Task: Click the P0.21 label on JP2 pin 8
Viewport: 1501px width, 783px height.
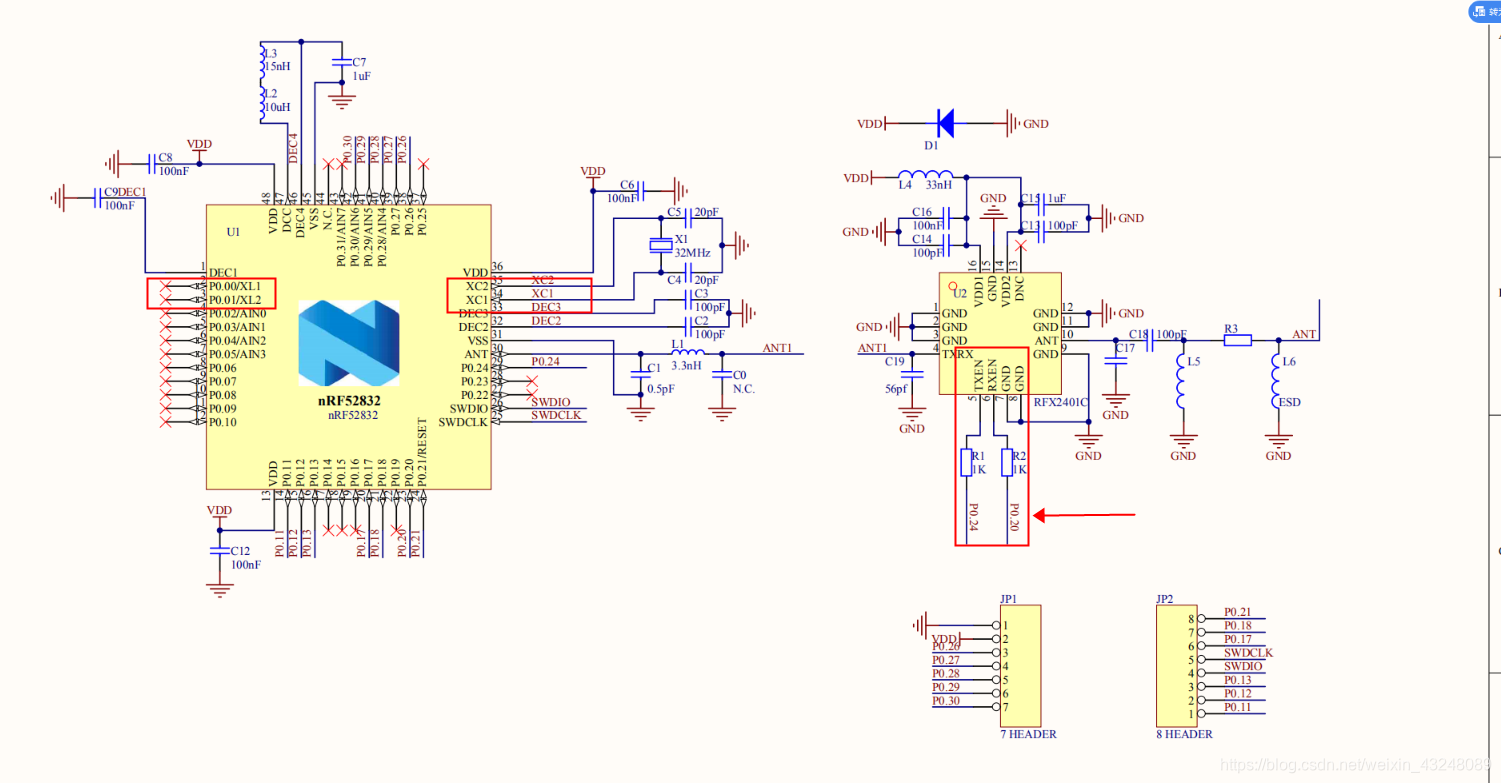Action: point(1238,612)
